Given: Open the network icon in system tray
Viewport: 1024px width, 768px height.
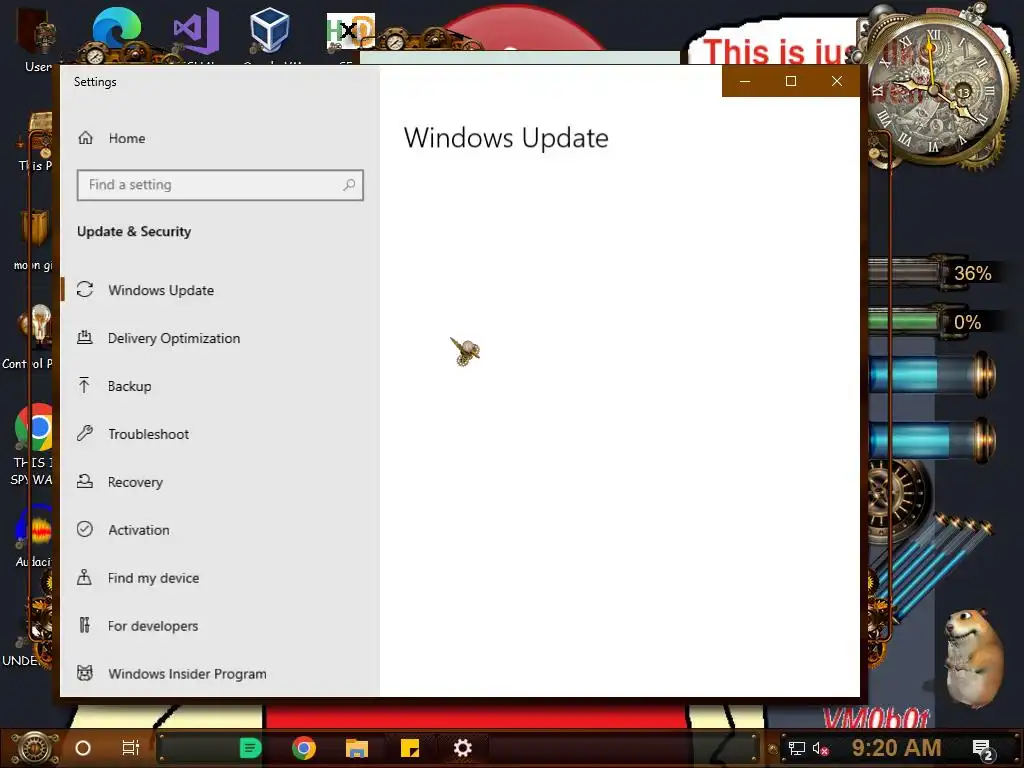Looking at the screenshot, I should 796,748.
